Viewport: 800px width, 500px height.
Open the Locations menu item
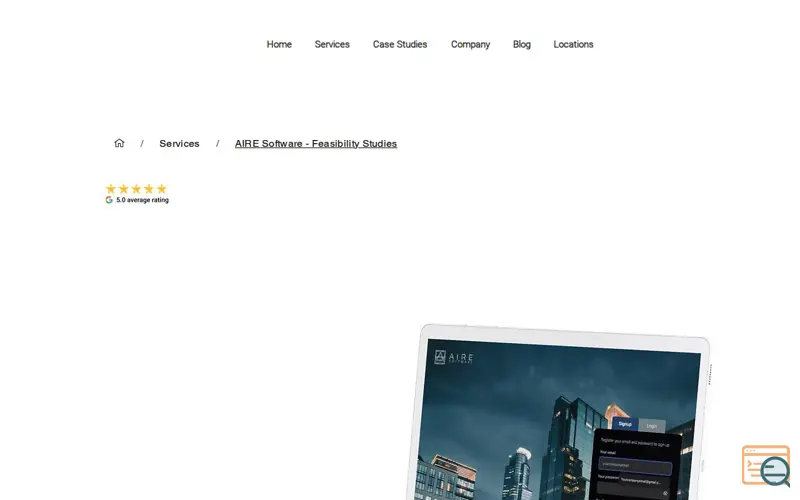pos(573,44)
